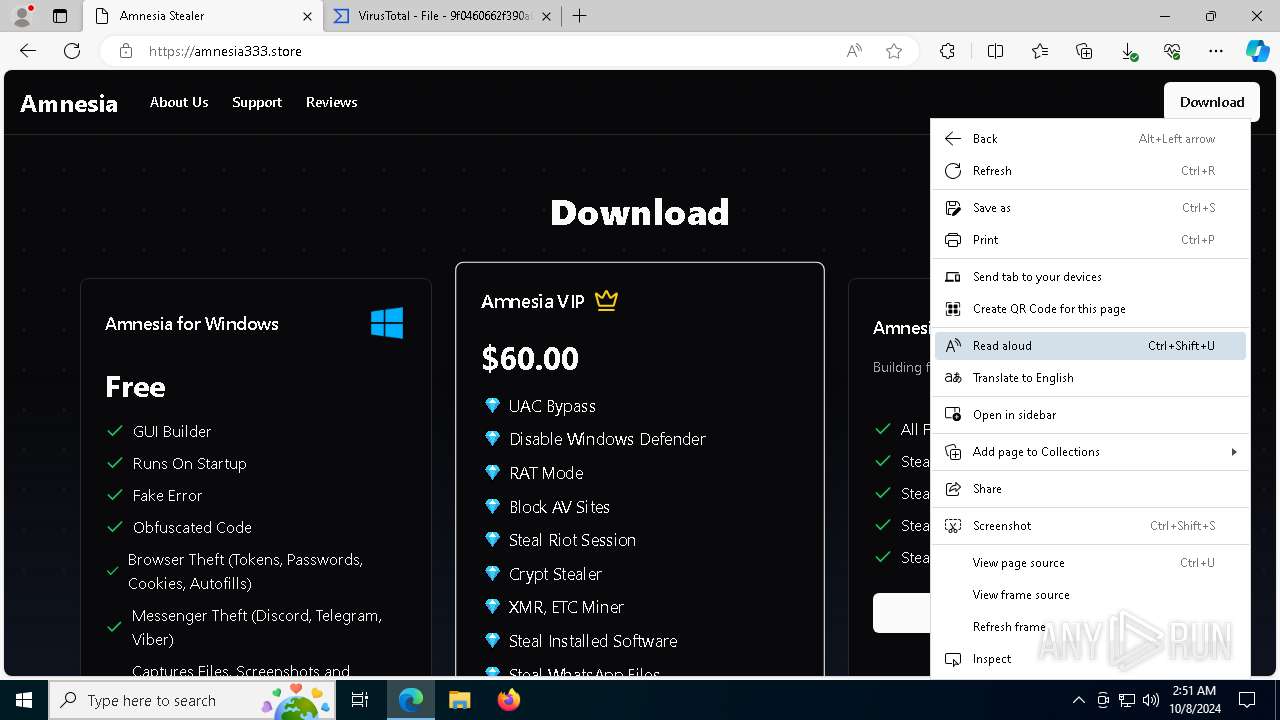Open the tab actions menu icon
1280x720 pixels.
click(60, 16)
